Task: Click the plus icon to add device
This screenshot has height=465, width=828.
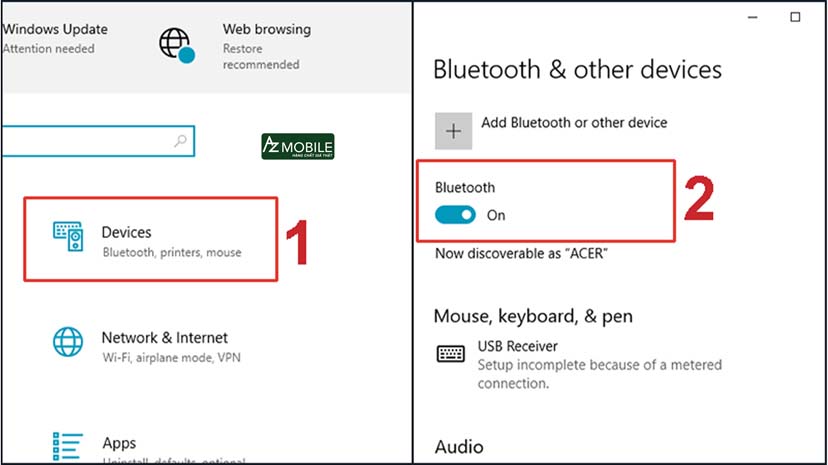Action: [453, 131]
